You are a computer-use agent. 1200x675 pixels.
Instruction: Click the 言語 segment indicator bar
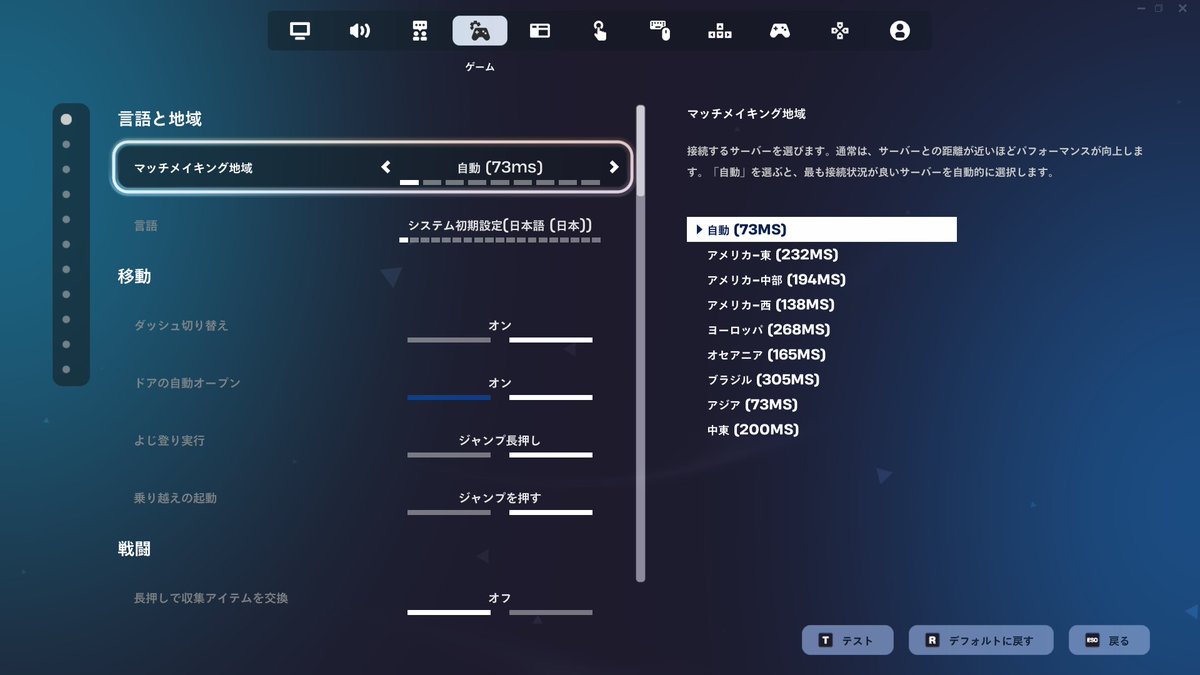click(x=500, y=240)
